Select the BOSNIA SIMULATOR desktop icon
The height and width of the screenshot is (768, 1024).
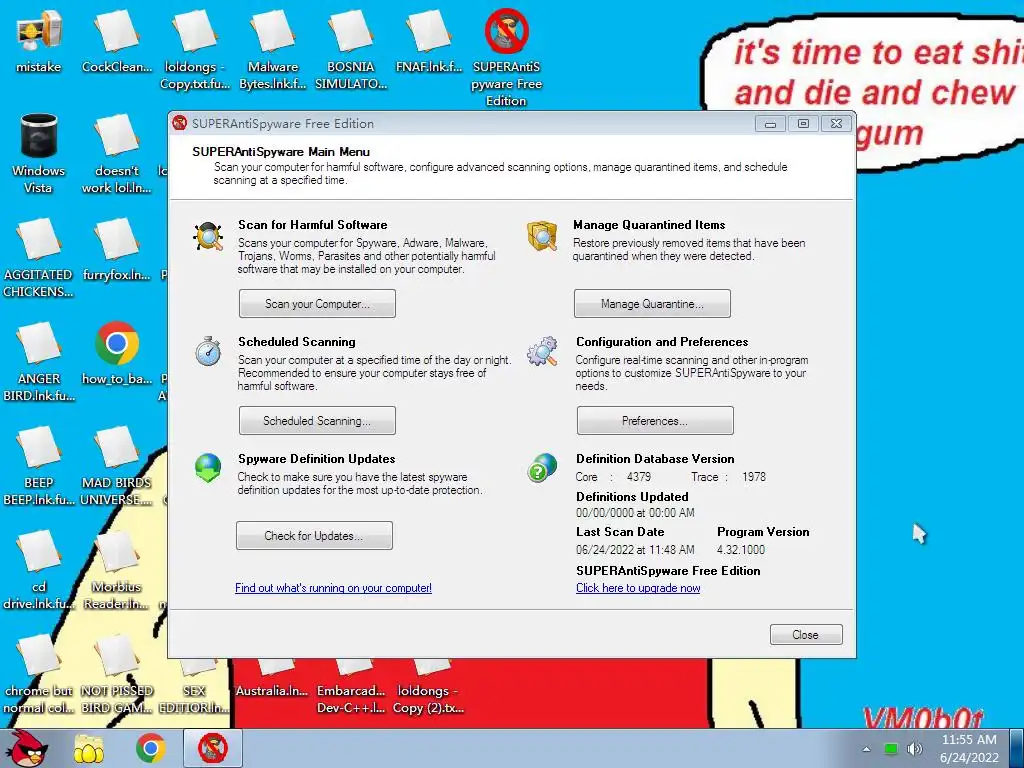[x=351, y=50]
